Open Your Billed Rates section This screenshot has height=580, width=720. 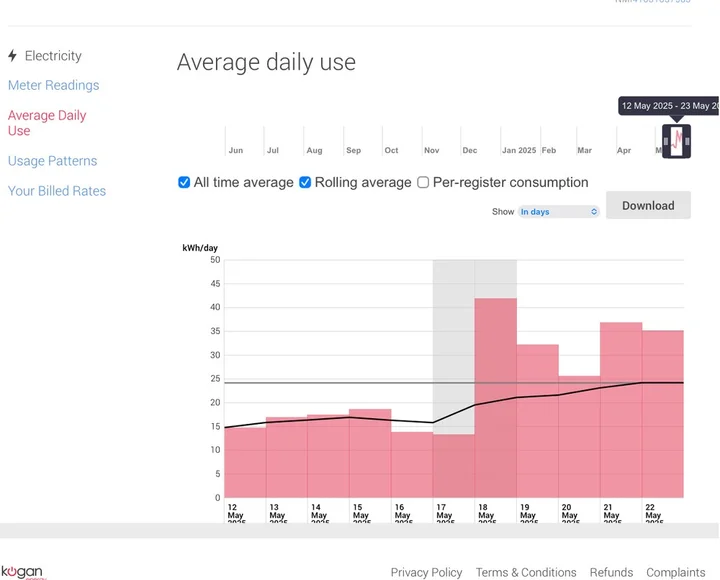pos(56,191)
